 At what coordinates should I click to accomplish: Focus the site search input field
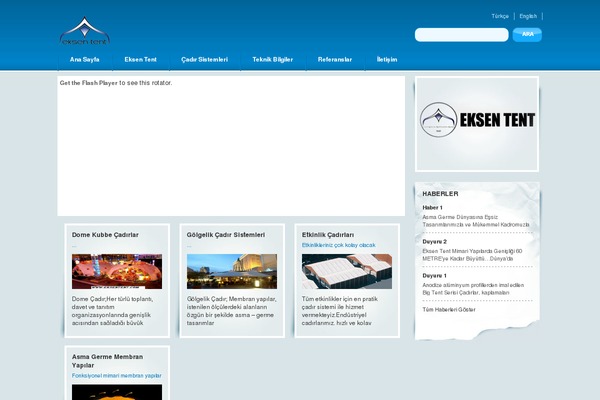461,35
